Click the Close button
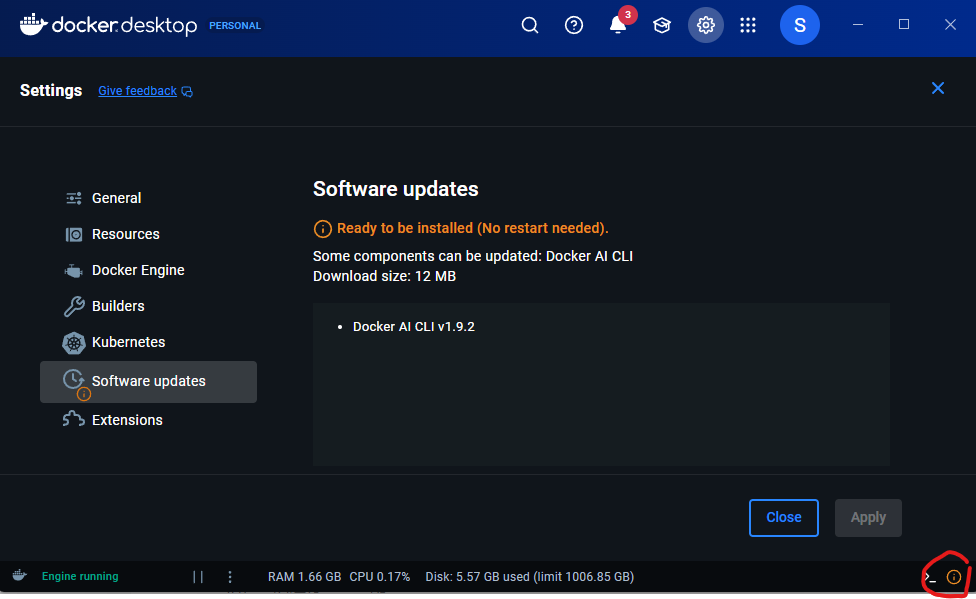The image size is (976, 599). (x=783, y=517)
